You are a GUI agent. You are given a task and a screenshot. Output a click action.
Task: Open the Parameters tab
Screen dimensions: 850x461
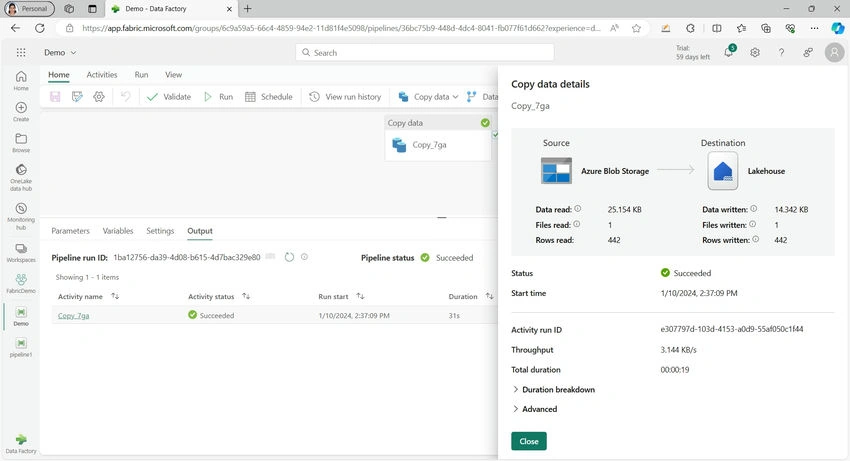(70, 231)
